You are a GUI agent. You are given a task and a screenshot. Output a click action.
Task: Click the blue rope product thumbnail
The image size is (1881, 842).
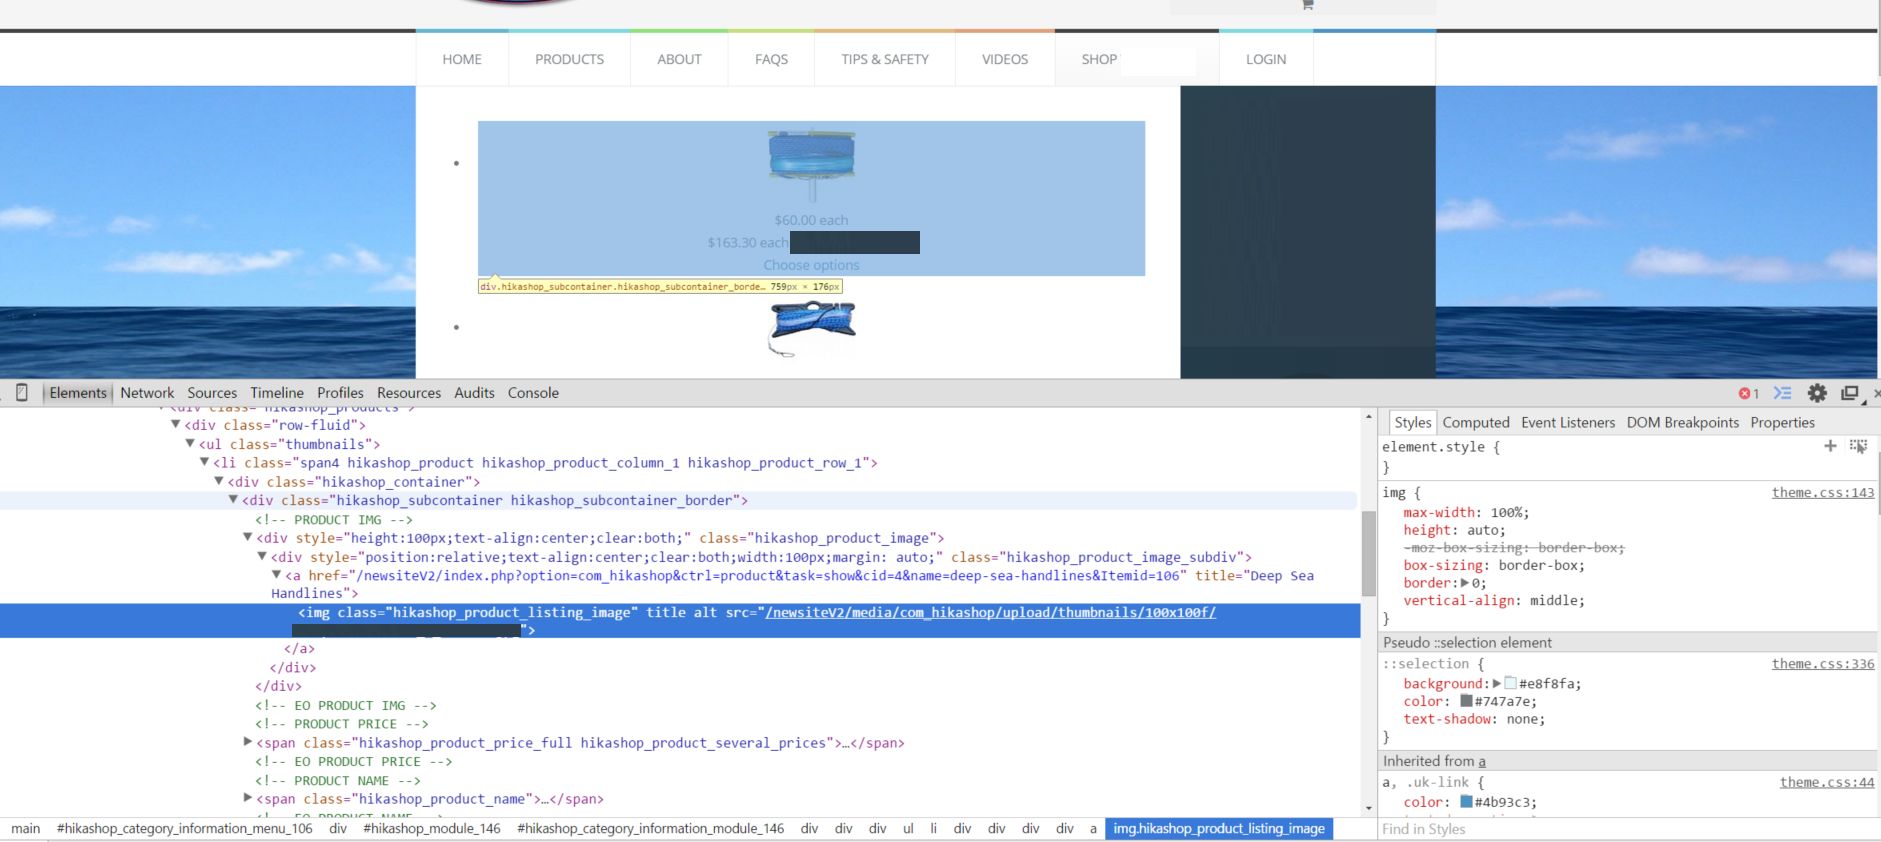point(812,327)
